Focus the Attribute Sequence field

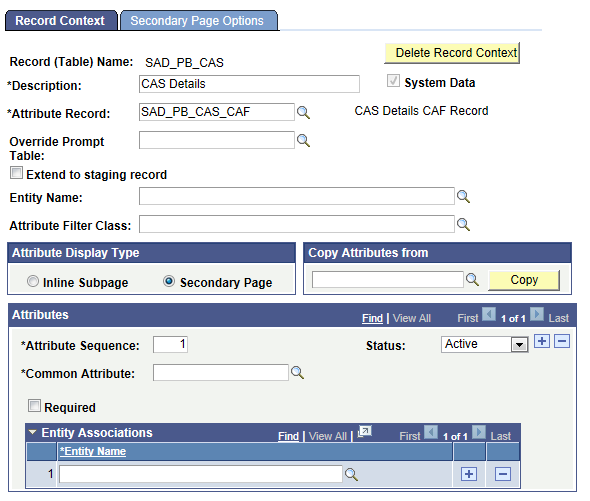tap(170, 344)
